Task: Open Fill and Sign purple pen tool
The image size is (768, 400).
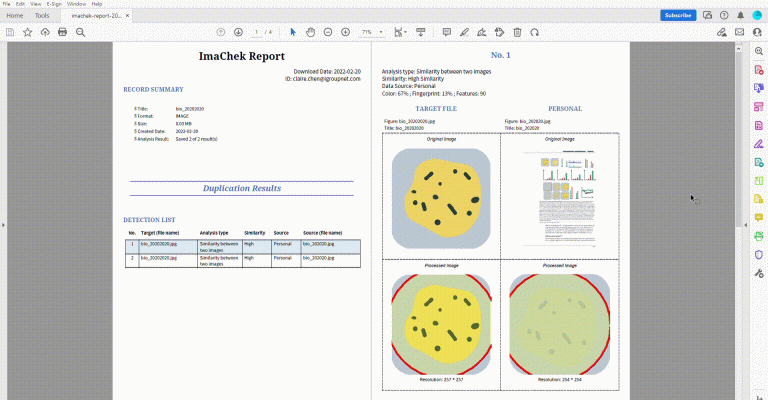Action: click(x=759, y=144)
